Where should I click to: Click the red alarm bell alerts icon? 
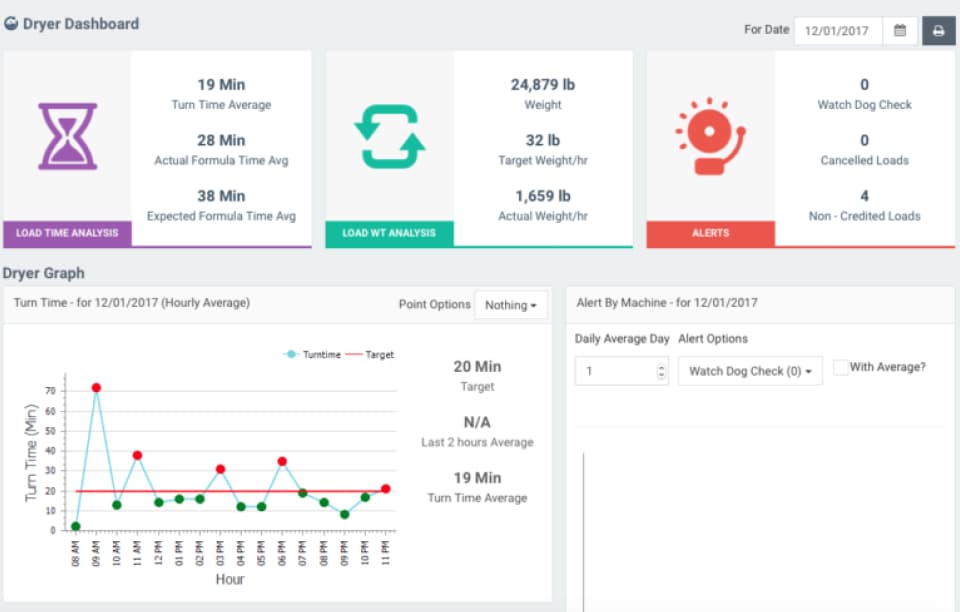[710, 136]
